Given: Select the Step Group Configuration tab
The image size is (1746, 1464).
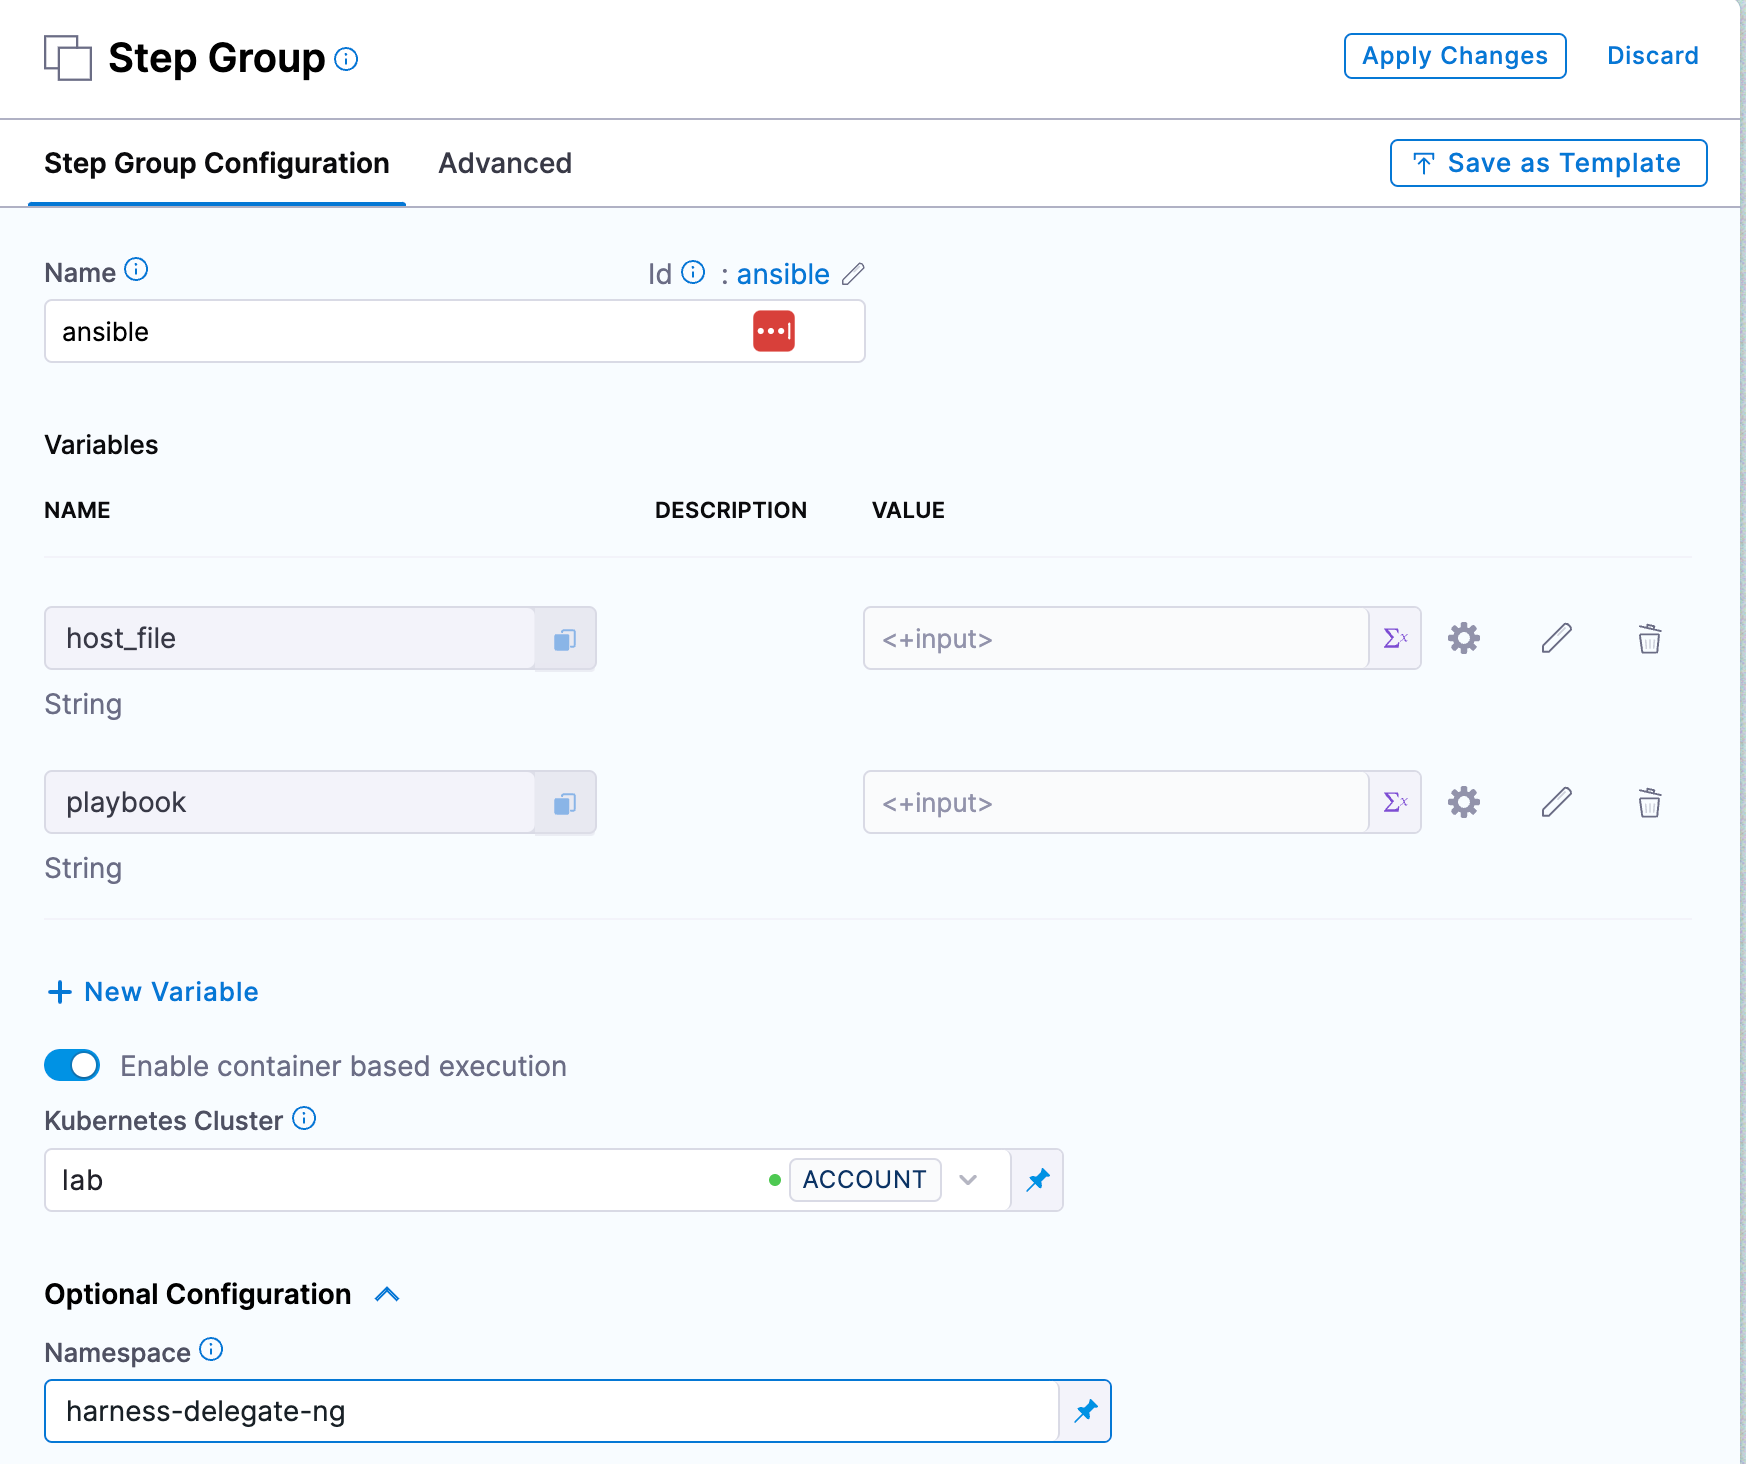Looking at the screenshot, I should 217,163.
